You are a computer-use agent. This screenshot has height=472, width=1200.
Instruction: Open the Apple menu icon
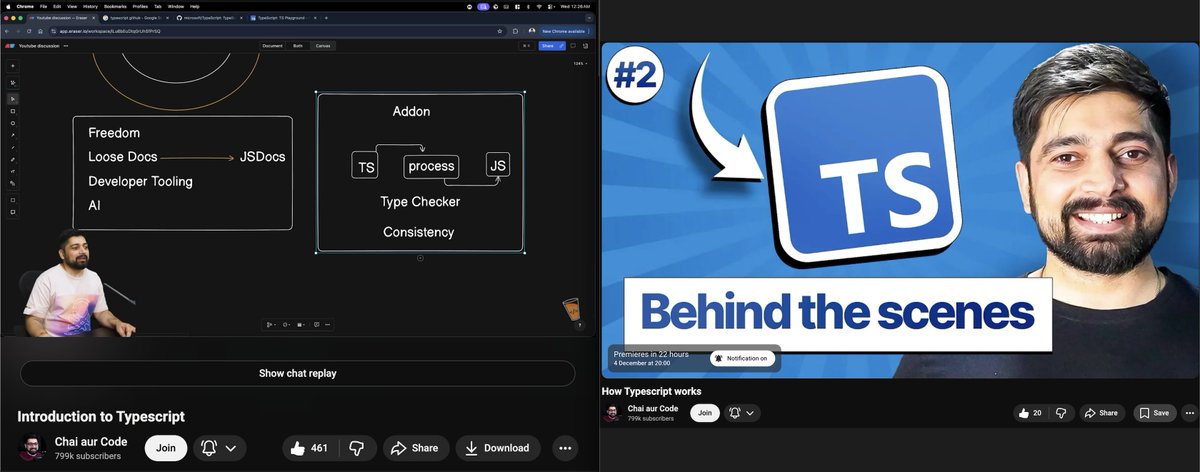(8, 6)
